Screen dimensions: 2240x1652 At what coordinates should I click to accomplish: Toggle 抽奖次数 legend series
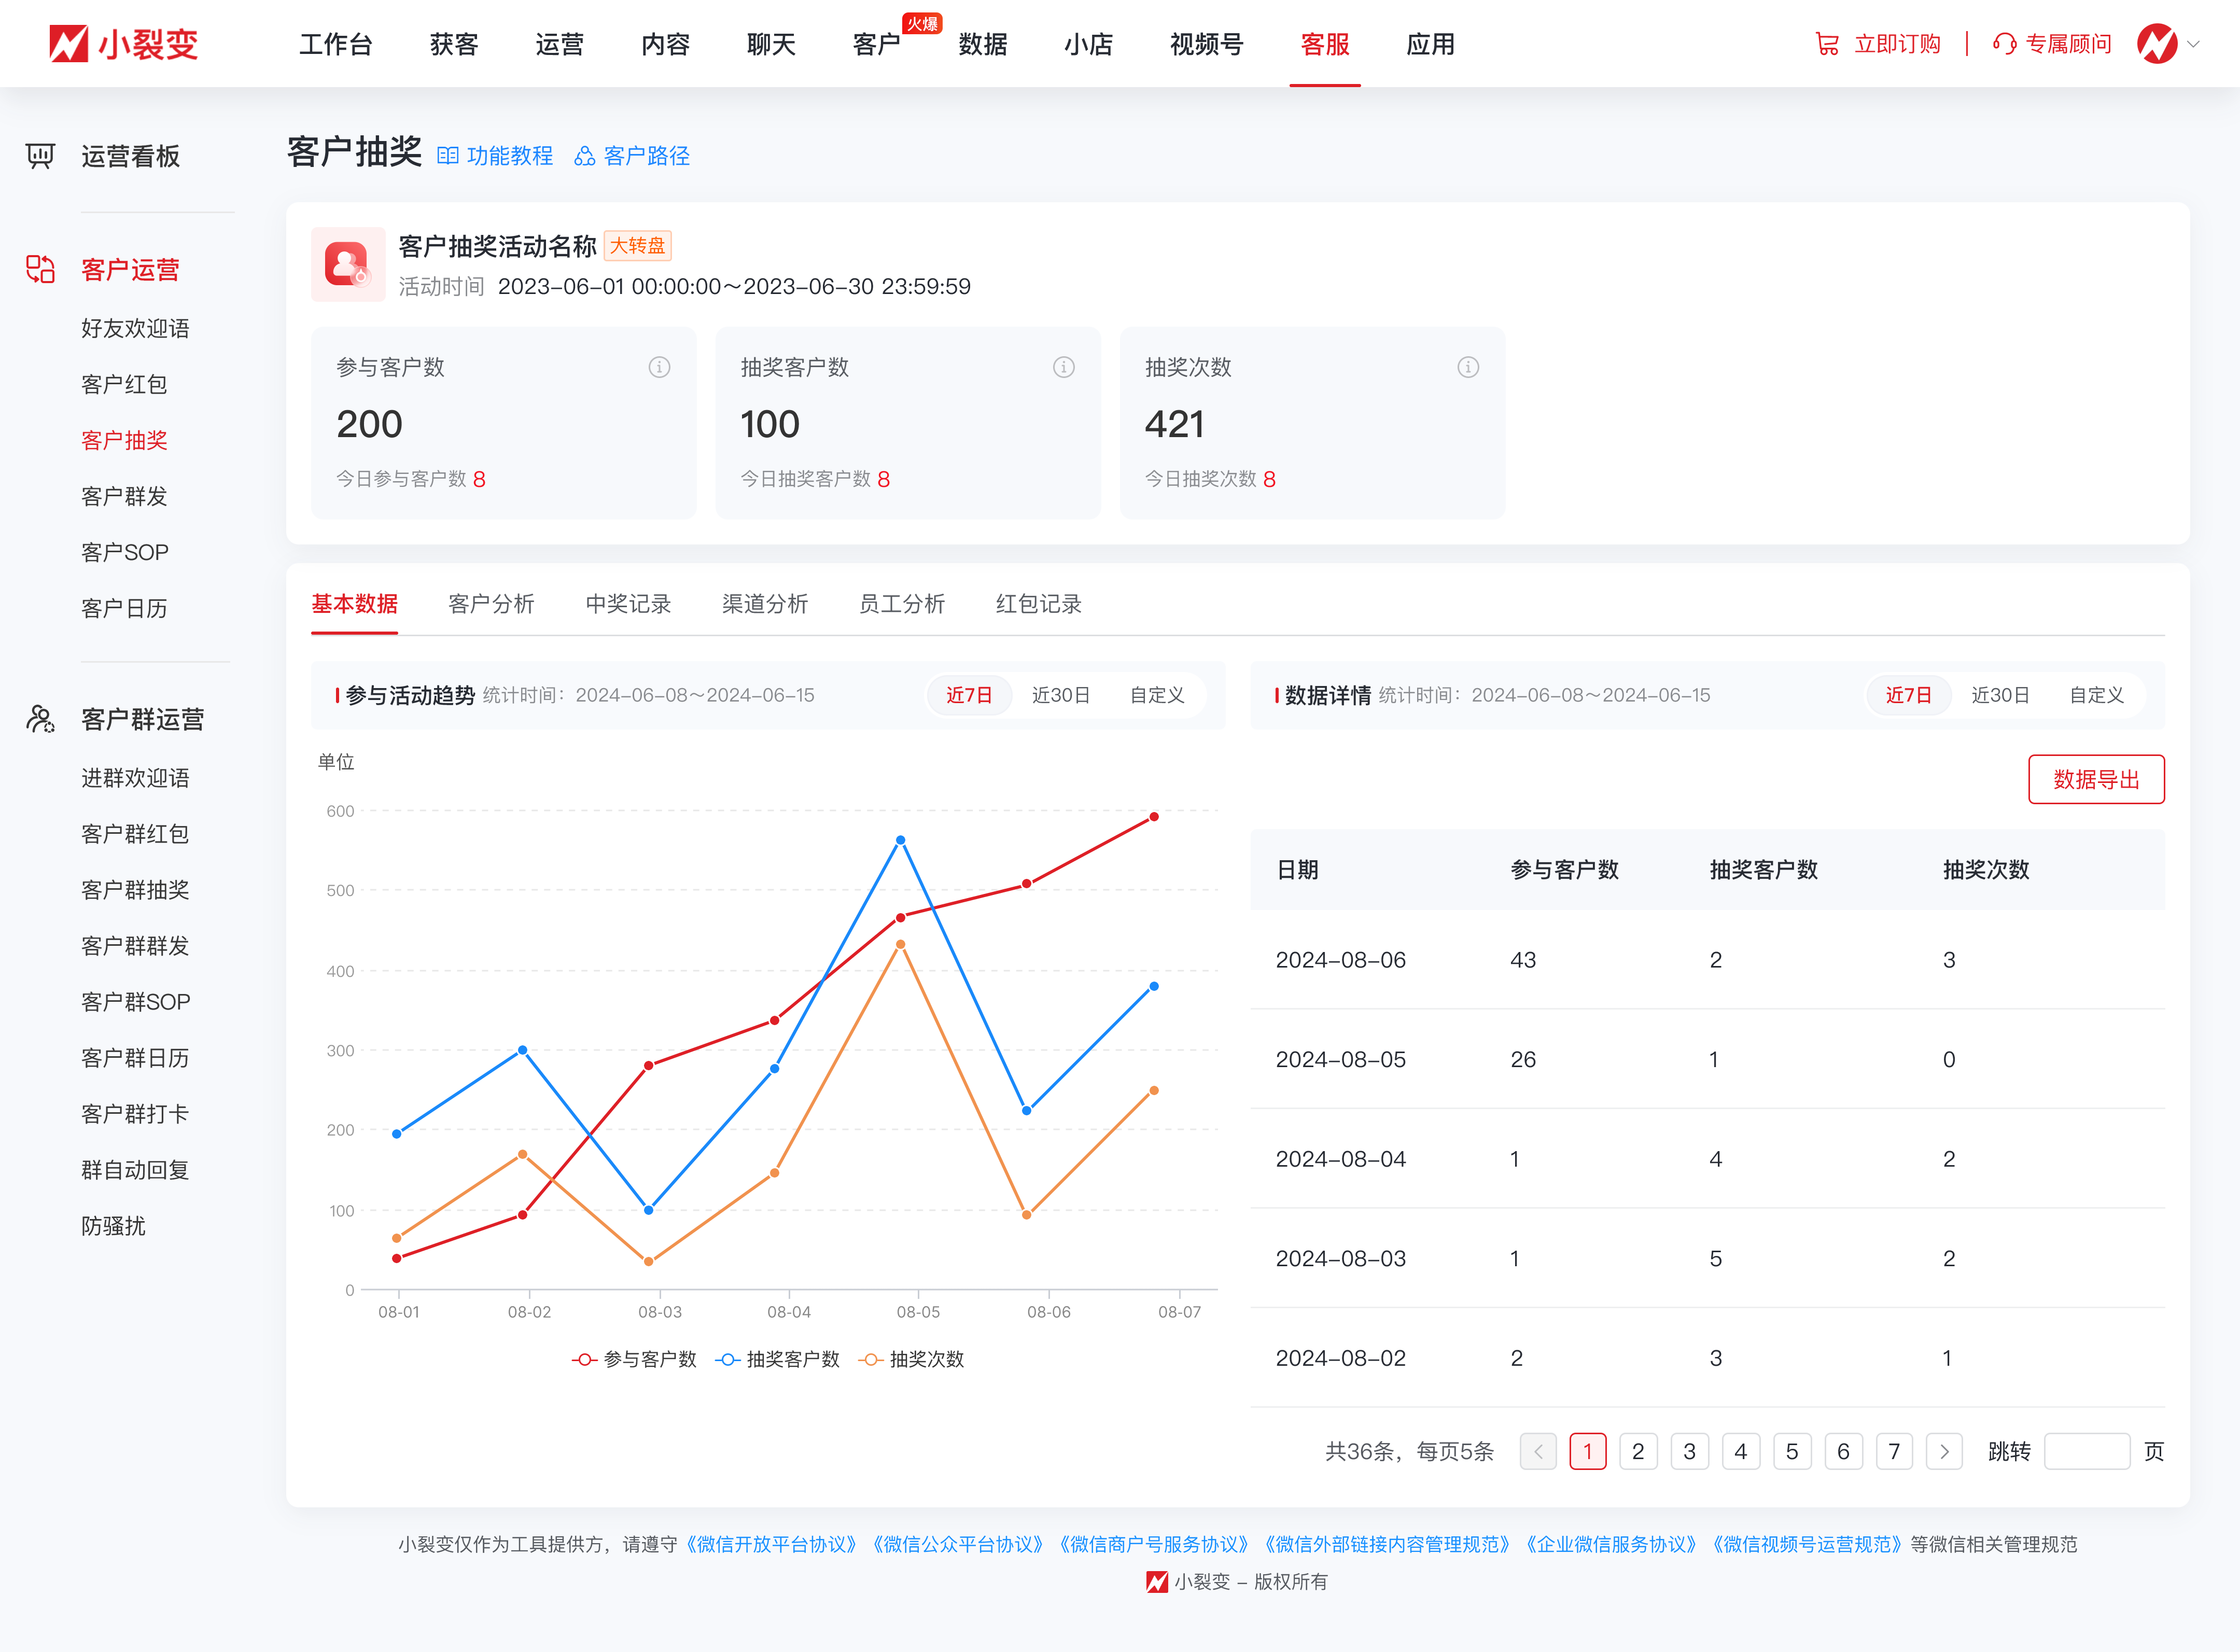tap(911, 1359)
